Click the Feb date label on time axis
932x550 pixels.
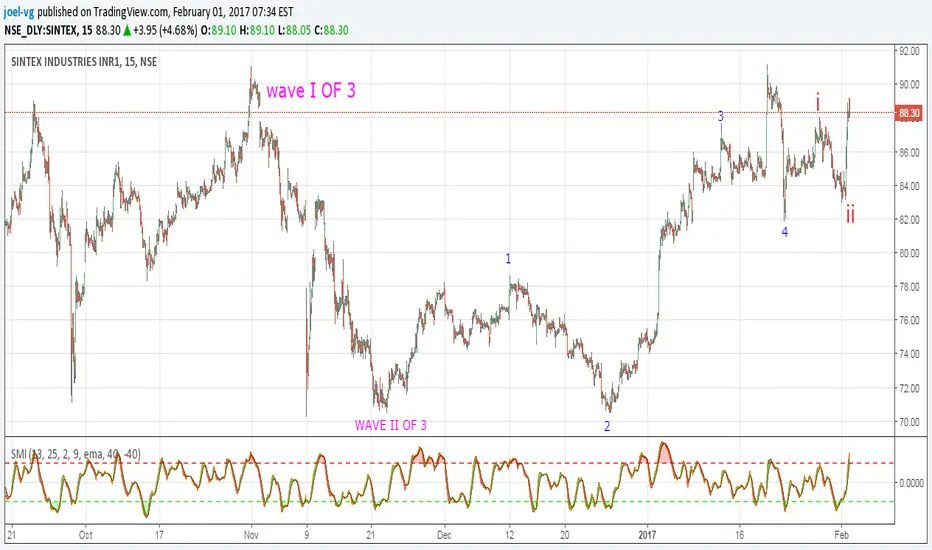[x=841, y=535]
